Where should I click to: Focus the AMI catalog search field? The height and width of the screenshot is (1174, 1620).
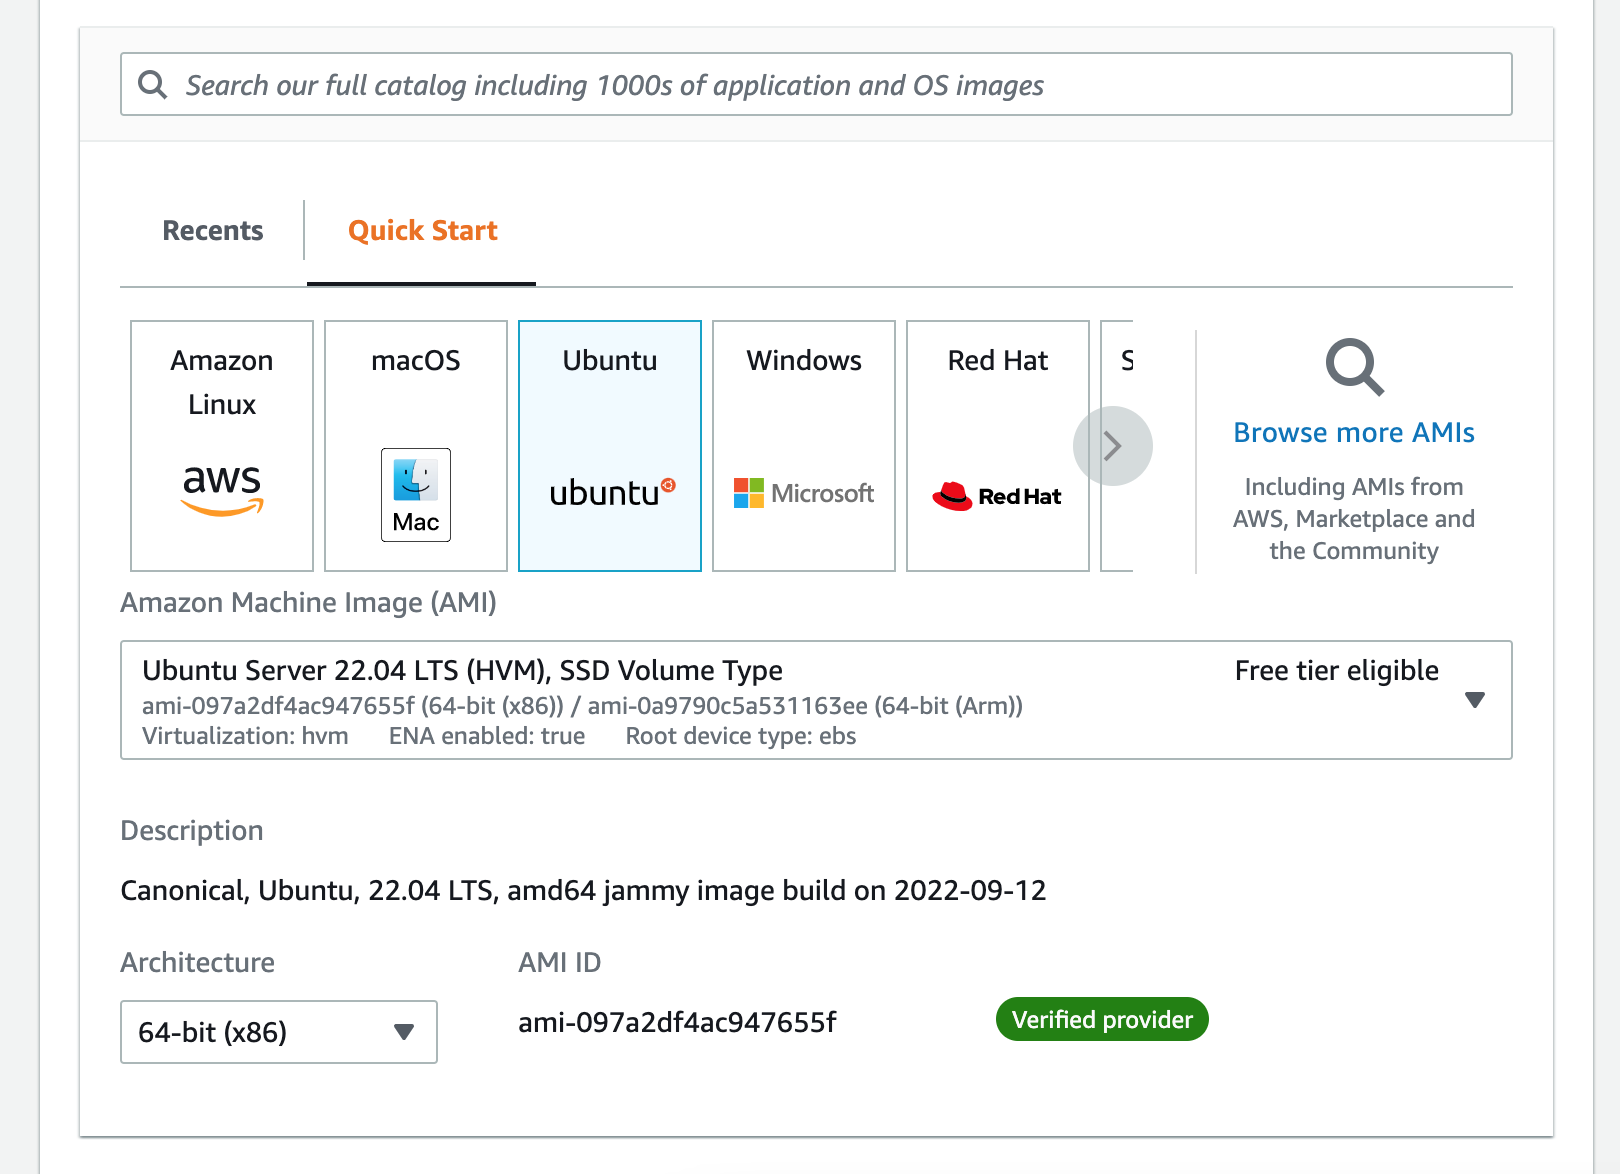click(x=816, y=84)
